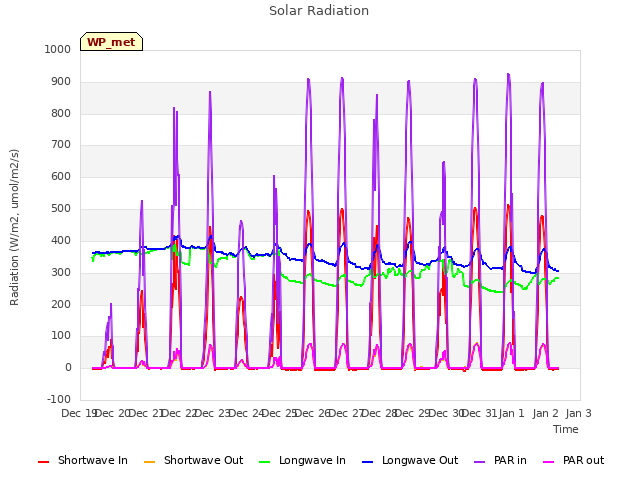This screenshot has width=640, height=480.
Task: Click the magenta PAR out legend swatch
Action: click(x=549, y=462)
